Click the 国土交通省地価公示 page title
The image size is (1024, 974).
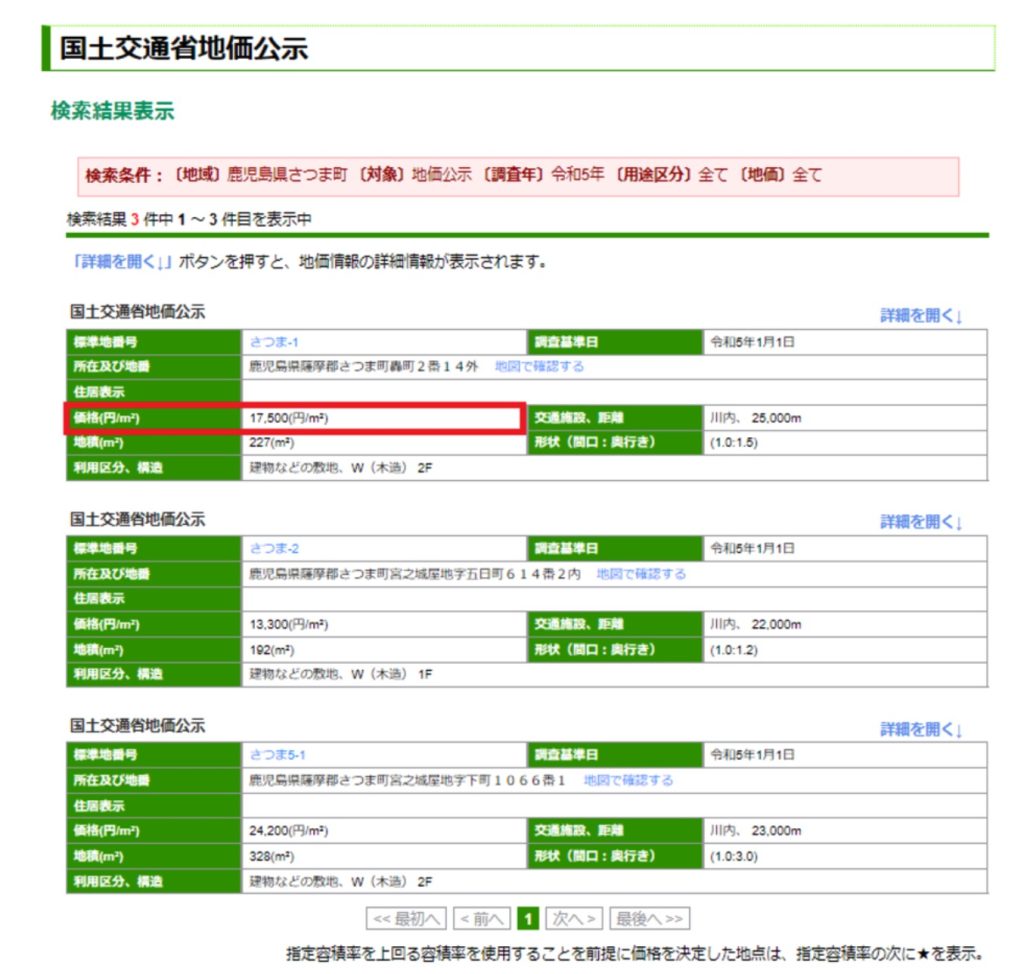tap(184, 48)
